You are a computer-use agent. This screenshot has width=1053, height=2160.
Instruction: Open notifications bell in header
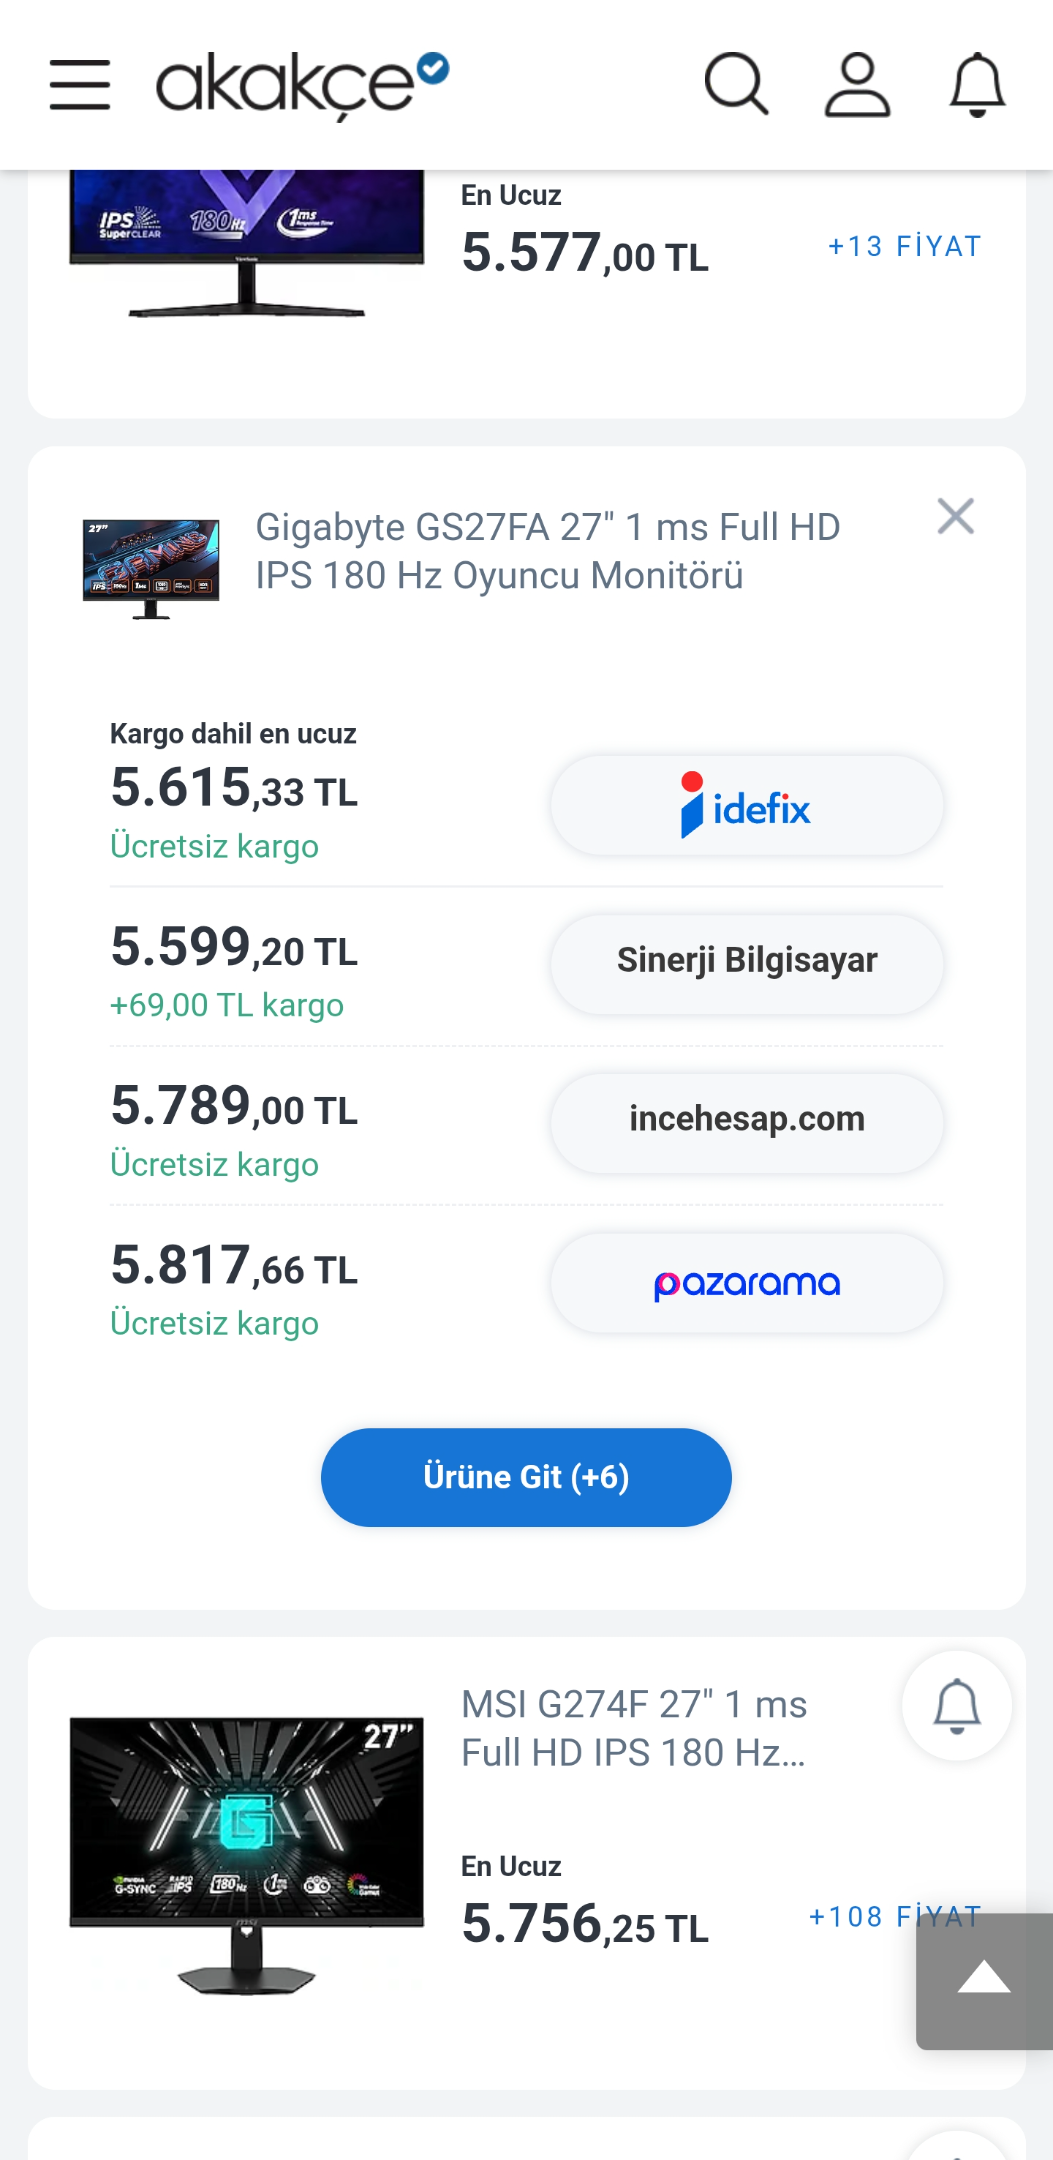[977, 85]
